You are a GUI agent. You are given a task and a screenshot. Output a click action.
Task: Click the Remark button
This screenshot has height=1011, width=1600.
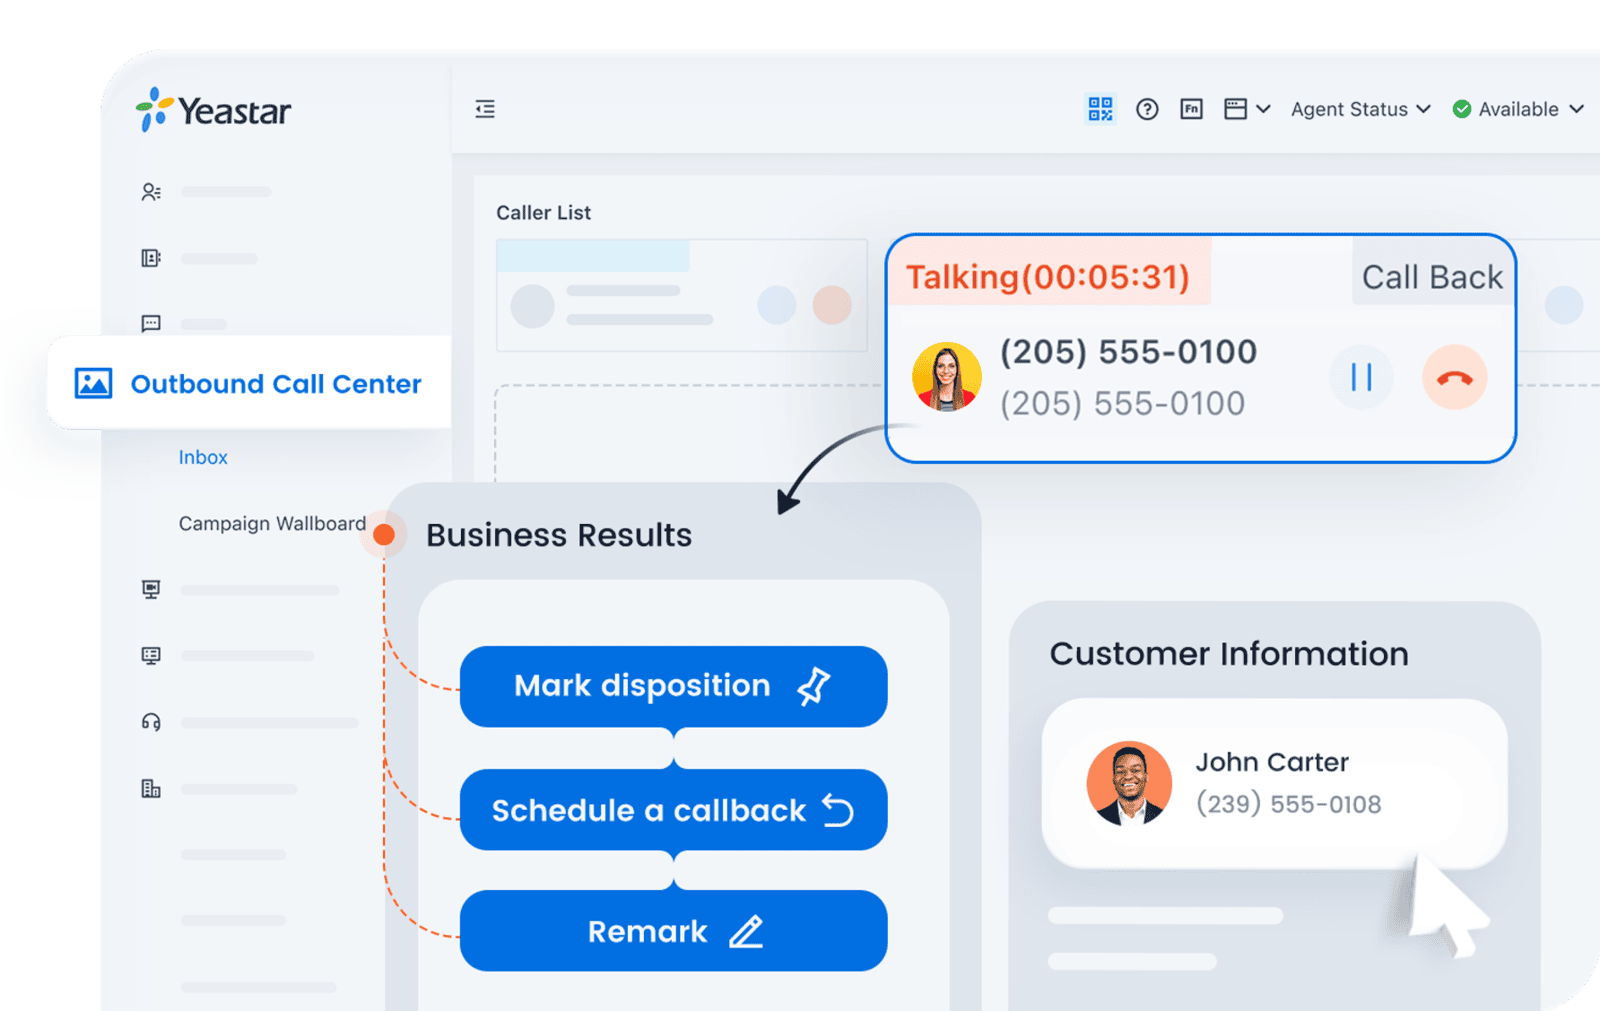673,931
